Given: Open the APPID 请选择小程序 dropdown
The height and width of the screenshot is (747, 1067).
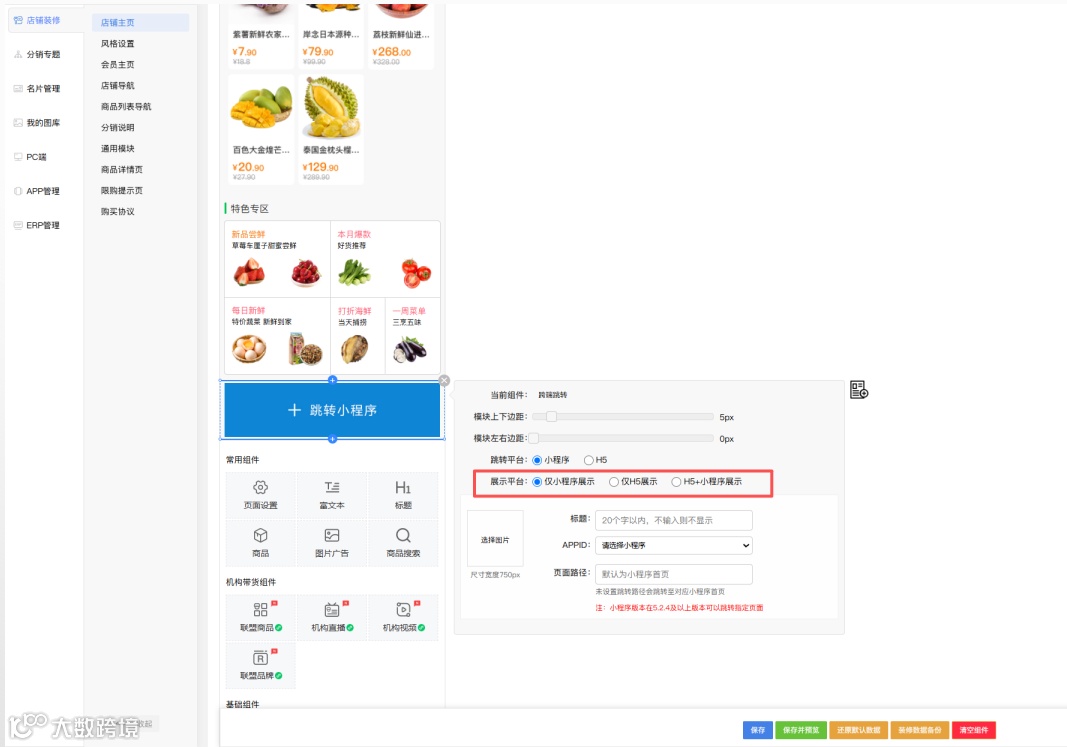Looking at the screenshot, I should 674,546.
